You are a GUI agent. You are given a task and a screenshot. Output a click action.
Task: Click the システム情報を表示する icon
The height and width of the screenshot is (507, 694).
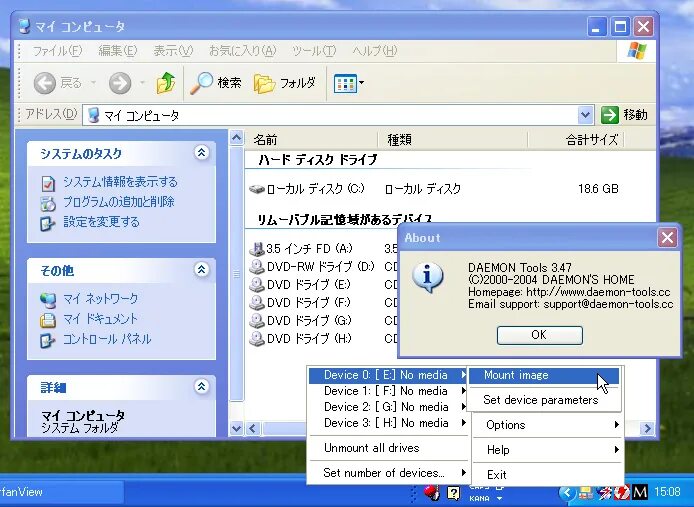[48, 183]
